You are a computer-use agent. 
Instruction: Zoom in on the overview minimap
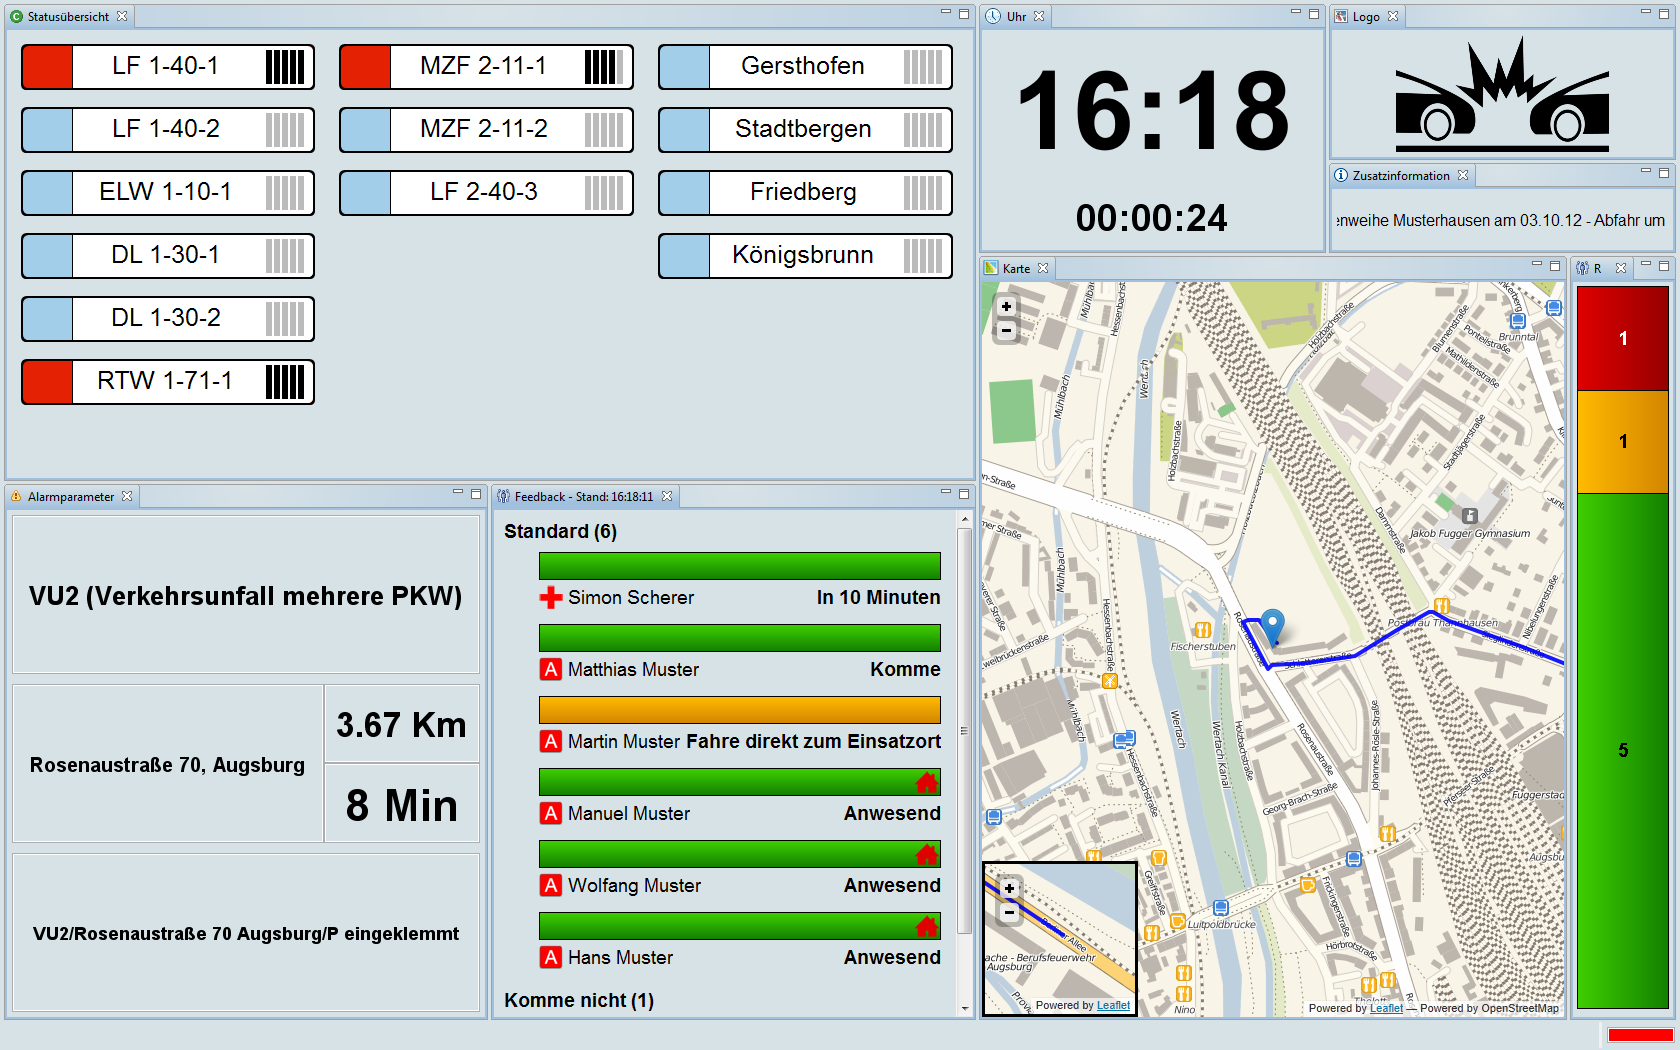pyautogui.click(x=1009, y=888)
